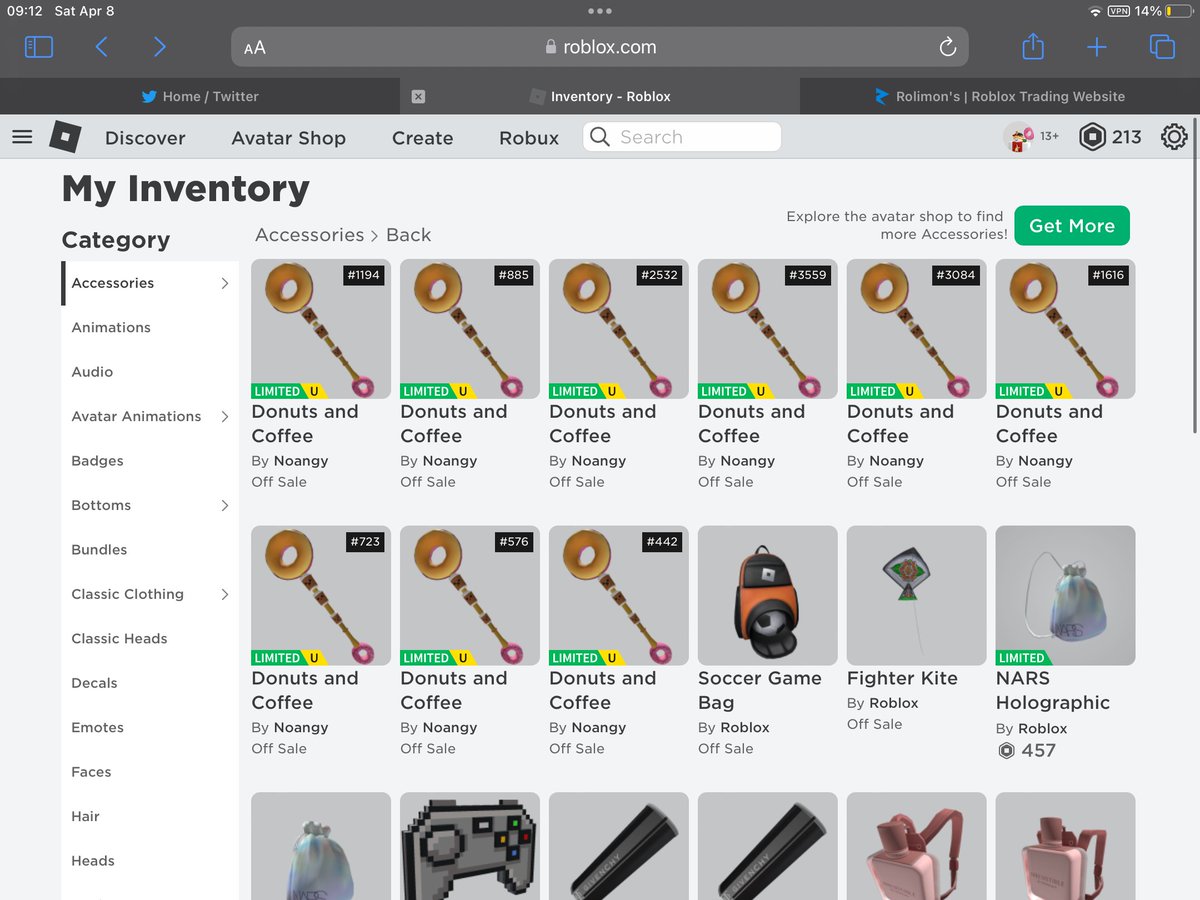This screenshot has width=1200, height=900.
Task: Click the pixel game controller item thumbnail
Action: click(470, 846)
